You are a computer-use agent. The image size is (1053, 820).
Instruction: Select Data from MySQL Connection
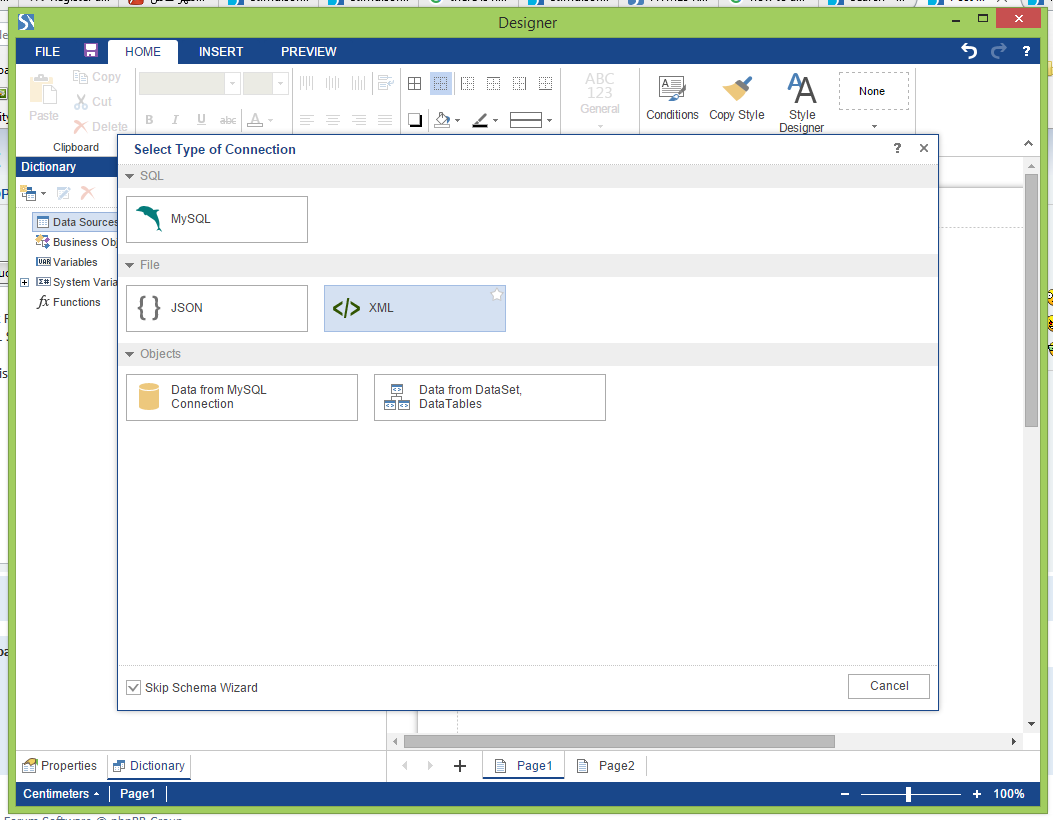click(242, 398)
